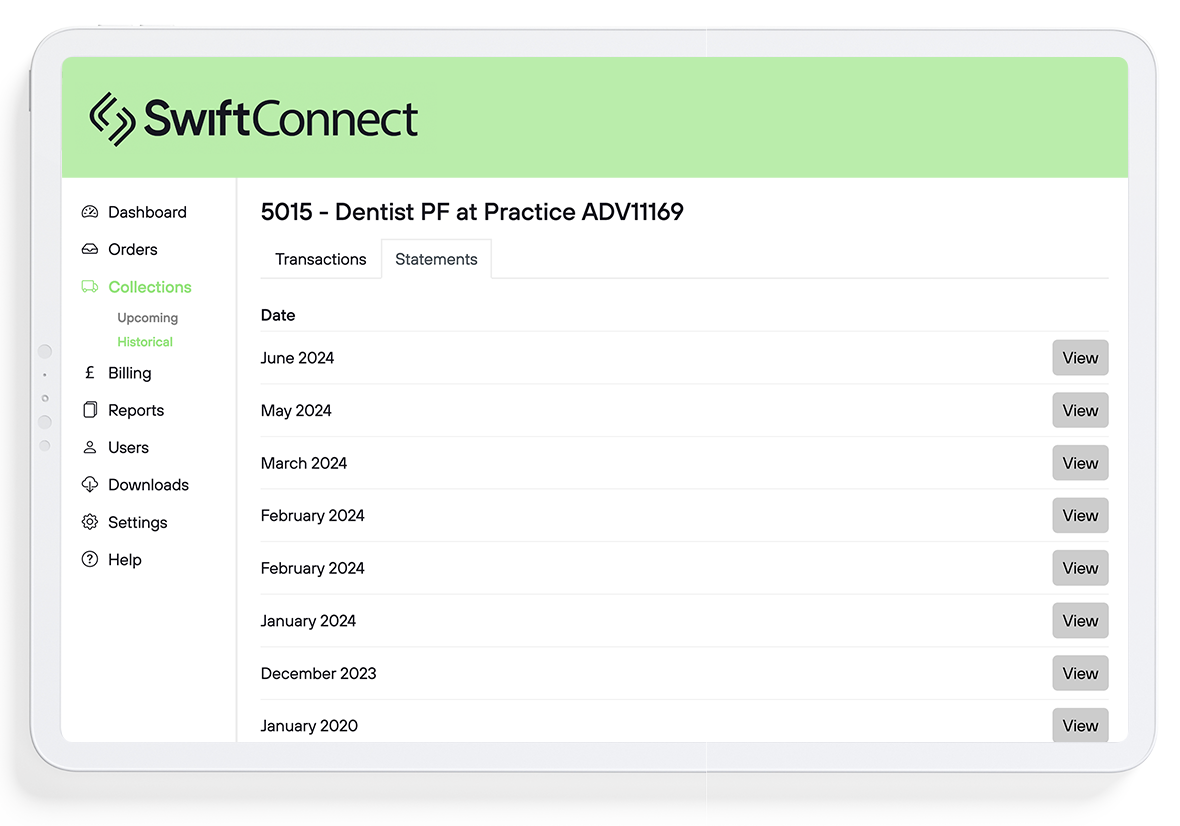Viewport: 1180px width, 826px height.
Task: Select the Historical collections link
Action: [145, 341]
